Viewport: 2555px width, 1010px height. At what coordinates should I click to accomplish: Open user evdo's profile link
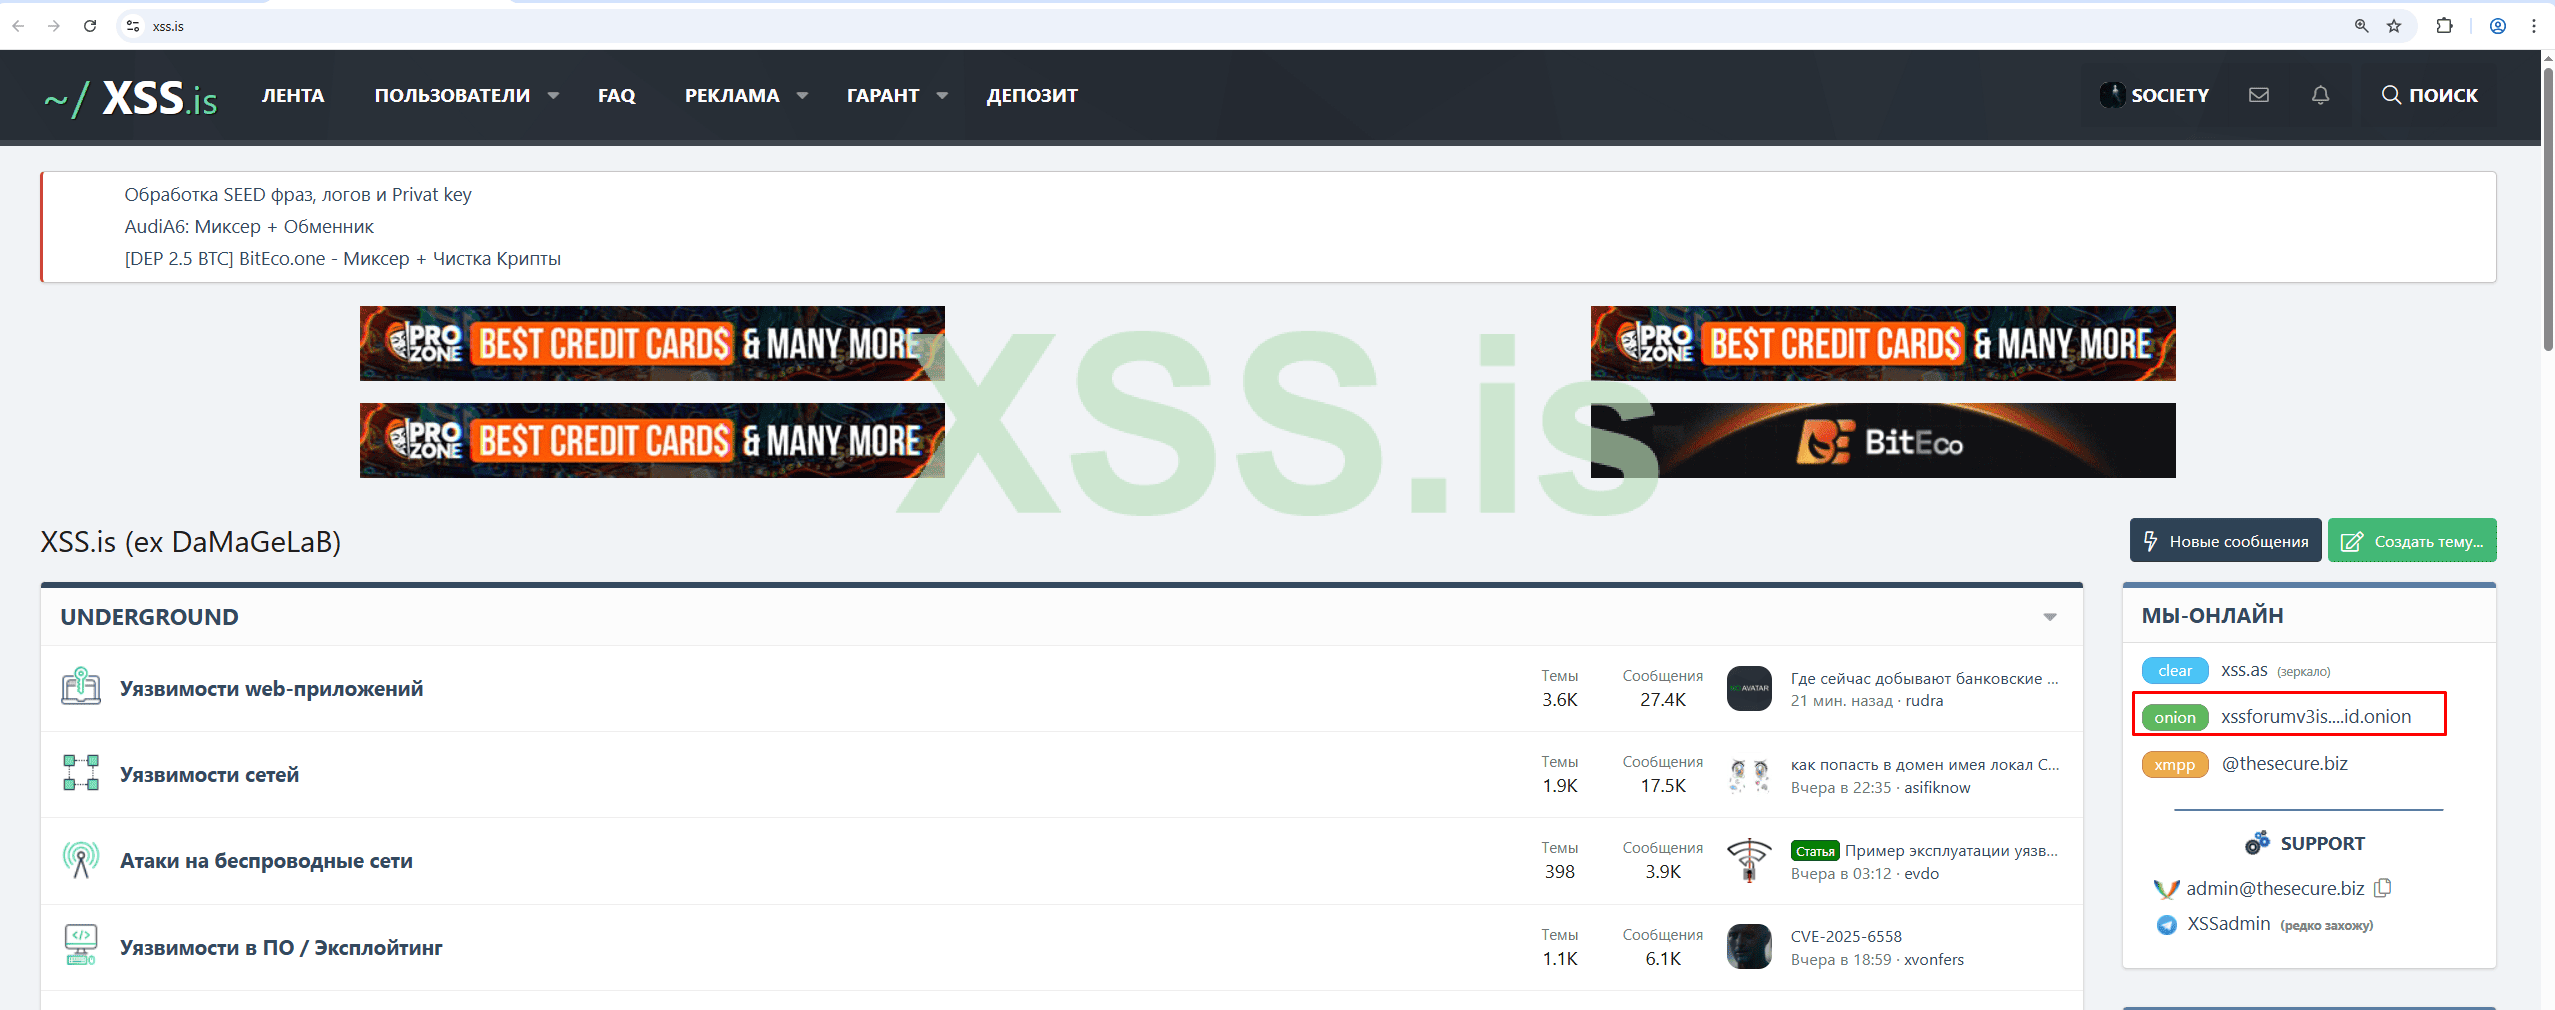pyautogui.click(x=1921, y=873)
